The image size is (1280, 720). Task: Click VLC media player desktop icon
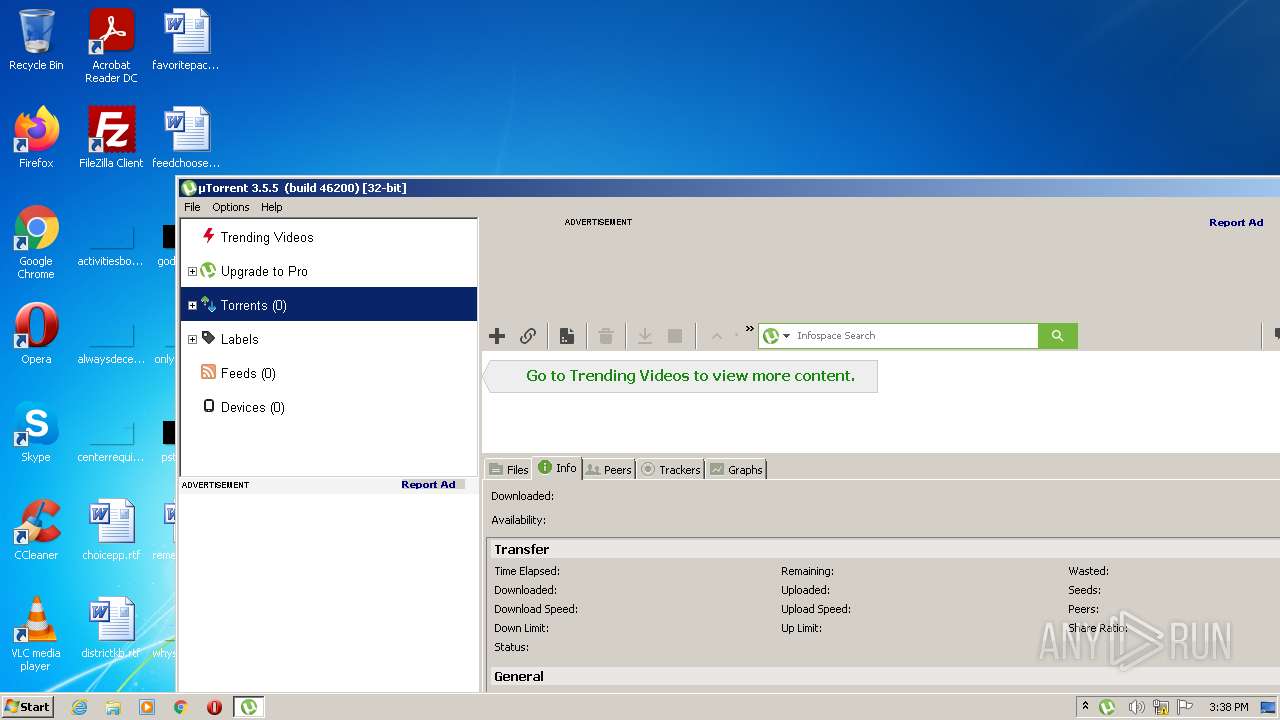(36, 634)
